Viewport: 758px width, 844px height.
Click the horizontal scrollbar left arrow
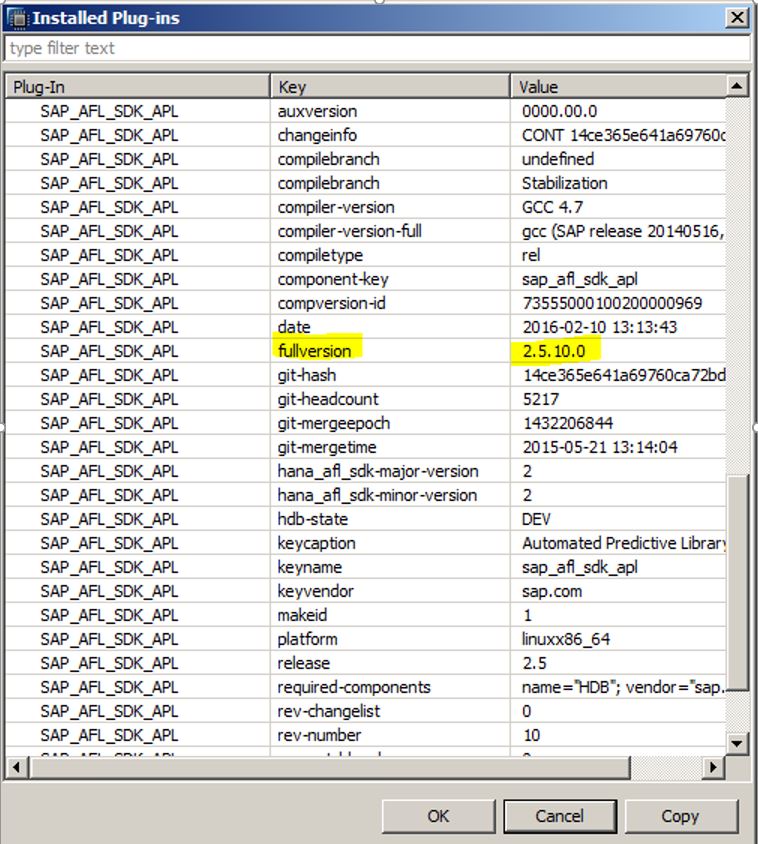pyautogui.click(x=17, y=767)
